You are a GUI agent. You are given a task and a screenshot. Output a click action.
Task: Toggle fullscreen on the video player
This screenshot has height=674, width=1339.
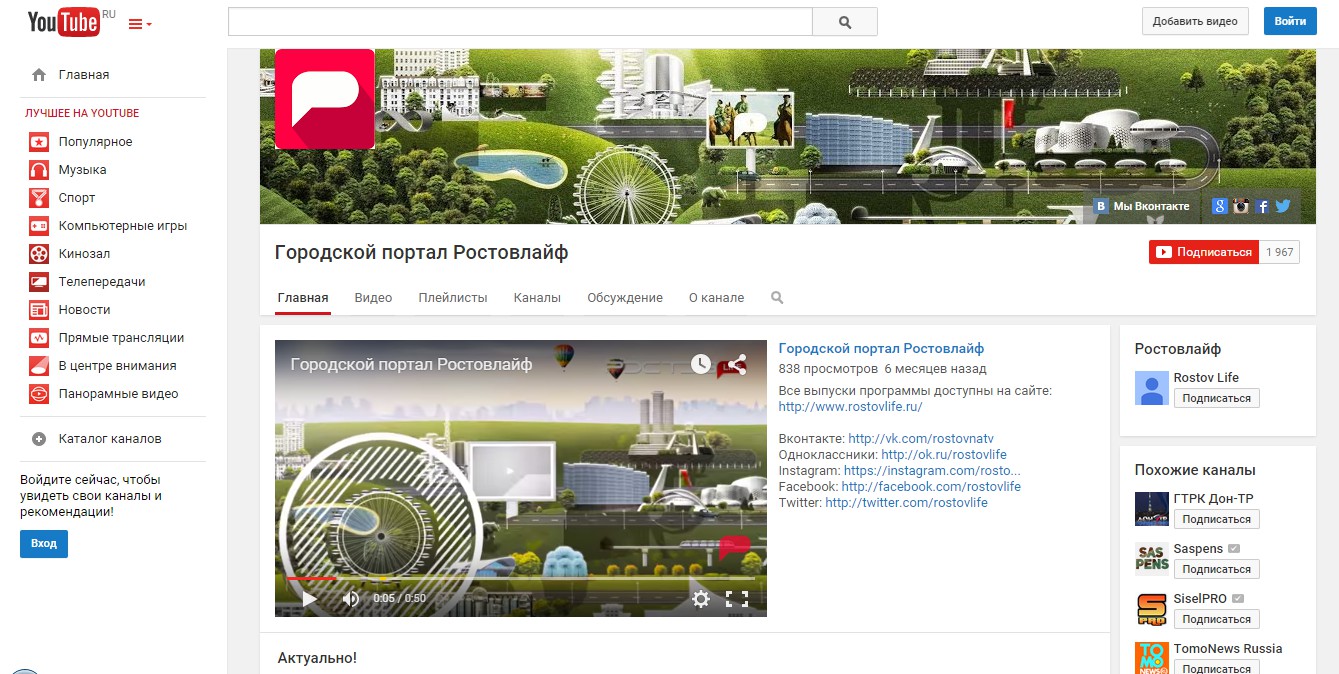tap(737, 599)
